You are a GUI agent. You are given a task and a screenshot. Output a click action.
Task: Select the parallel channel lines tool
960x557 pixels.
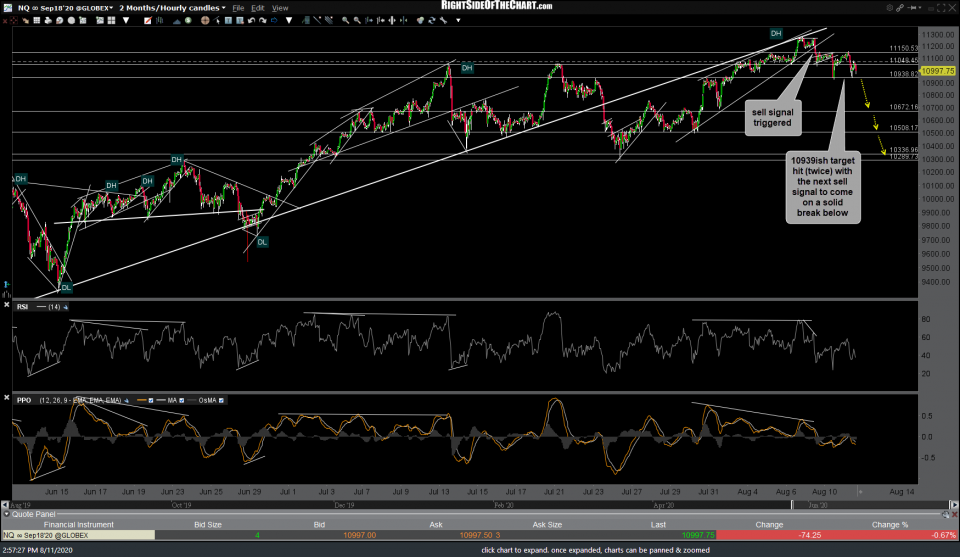point(329,20)
